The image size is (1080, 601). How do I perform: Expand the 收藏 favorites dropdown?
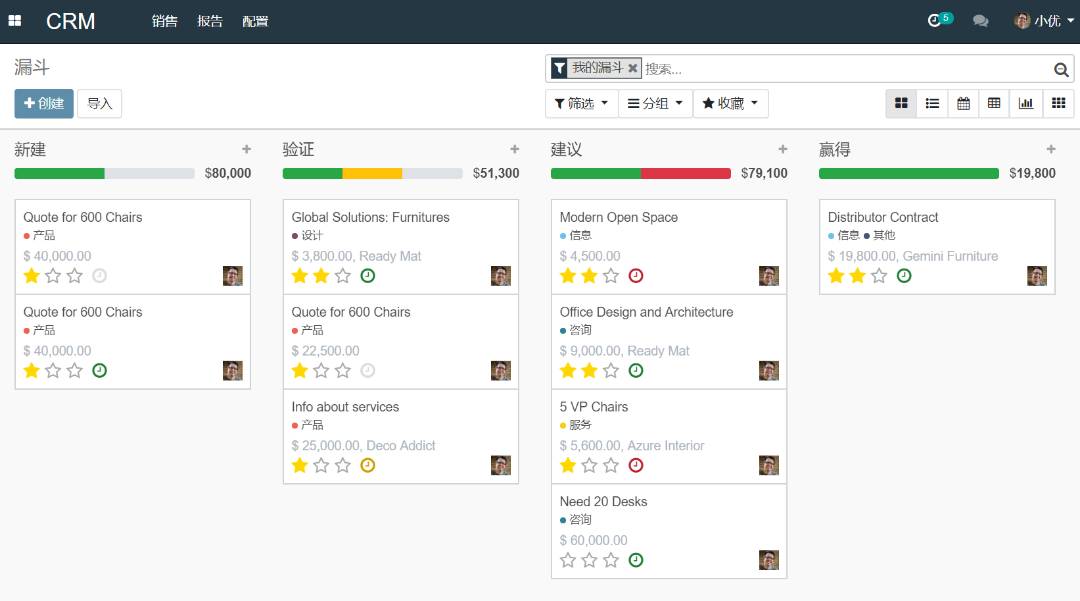click(x=730, y=103)
